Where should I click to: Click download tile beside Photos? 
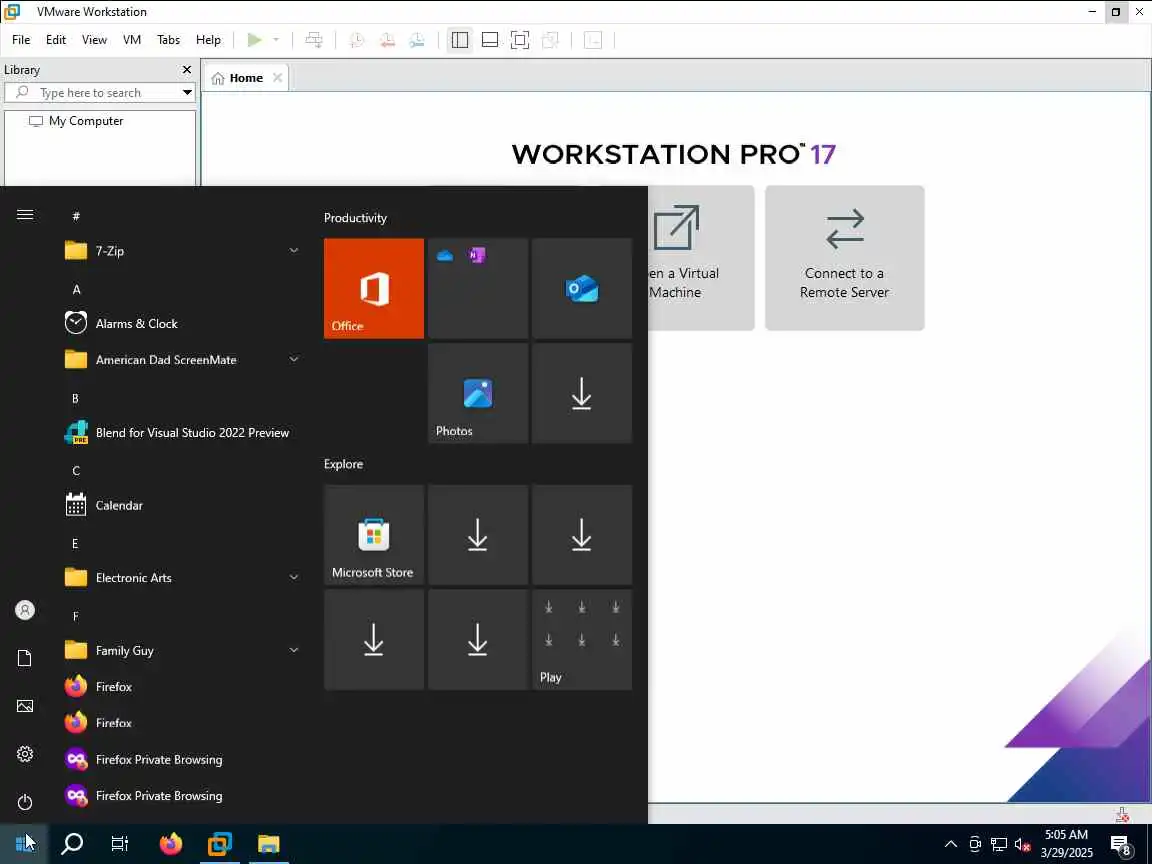582,393
